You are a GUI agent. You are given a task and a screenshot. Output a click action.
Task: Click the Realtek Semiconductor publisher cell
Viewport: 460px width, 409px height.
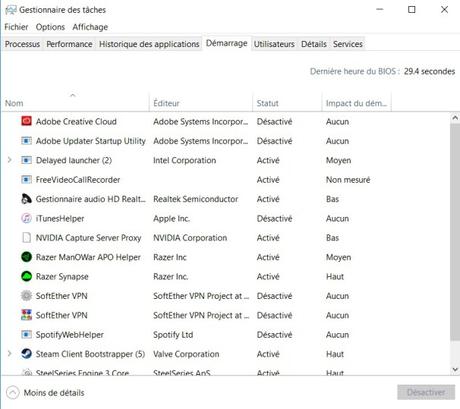coord(195,199)
